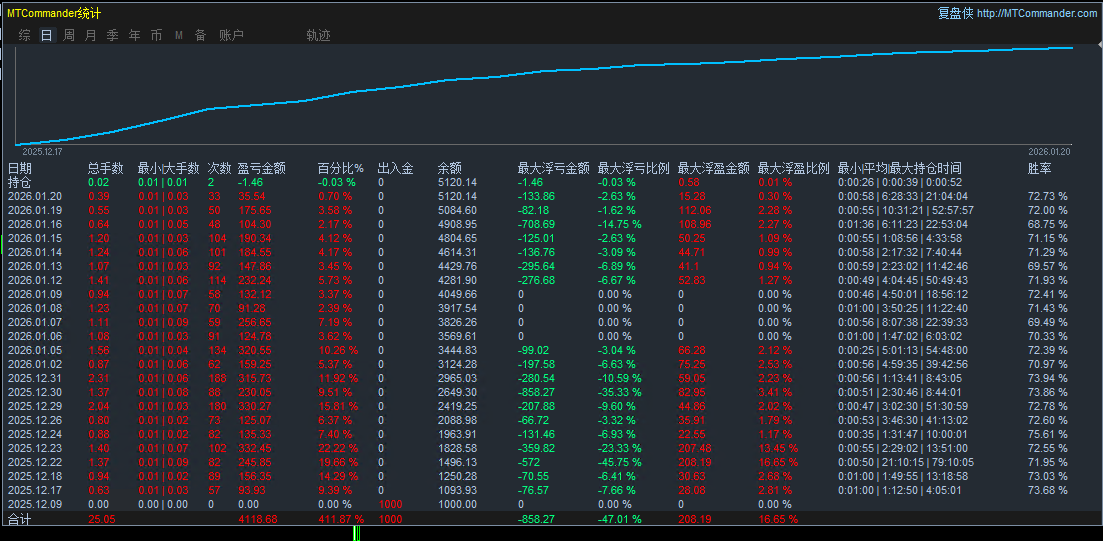Select the 2025.12.22 row date
Screen dimensions: 1103x541
[x=32, y=462]
